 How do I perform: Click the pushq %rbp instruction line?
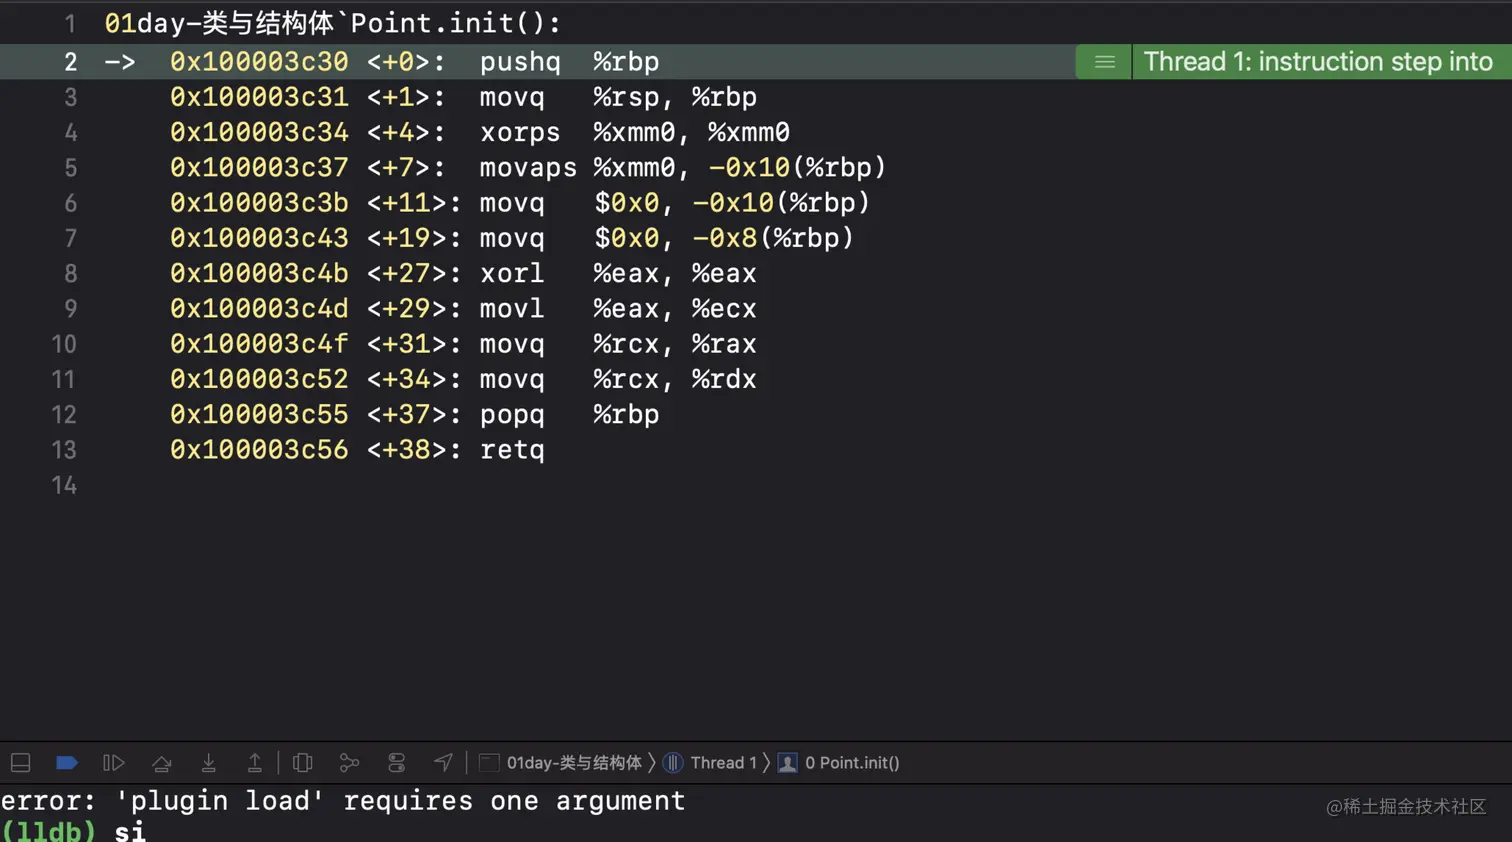click(569, 62)
